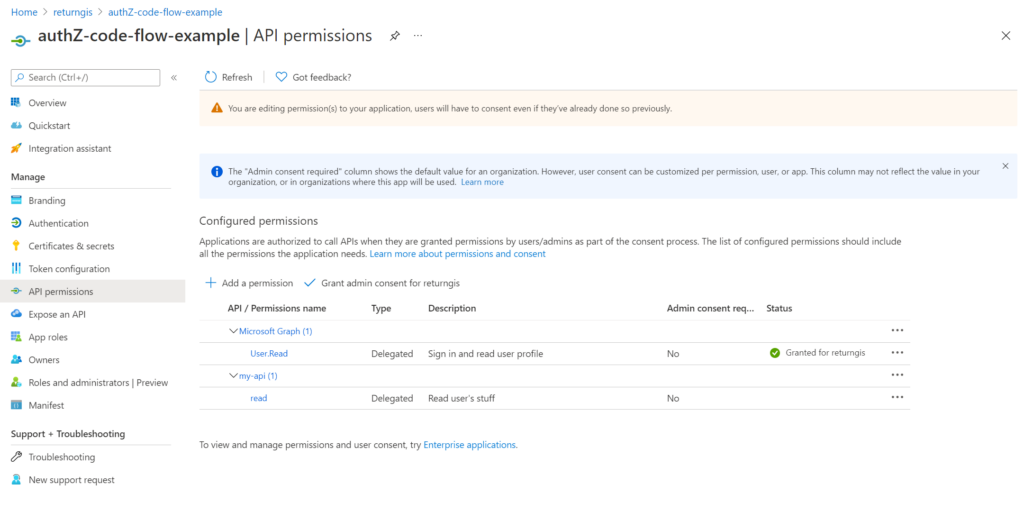Open the ellipsis menu beside the title
This screenshot has width=1024, height=512.
[418, 35]
